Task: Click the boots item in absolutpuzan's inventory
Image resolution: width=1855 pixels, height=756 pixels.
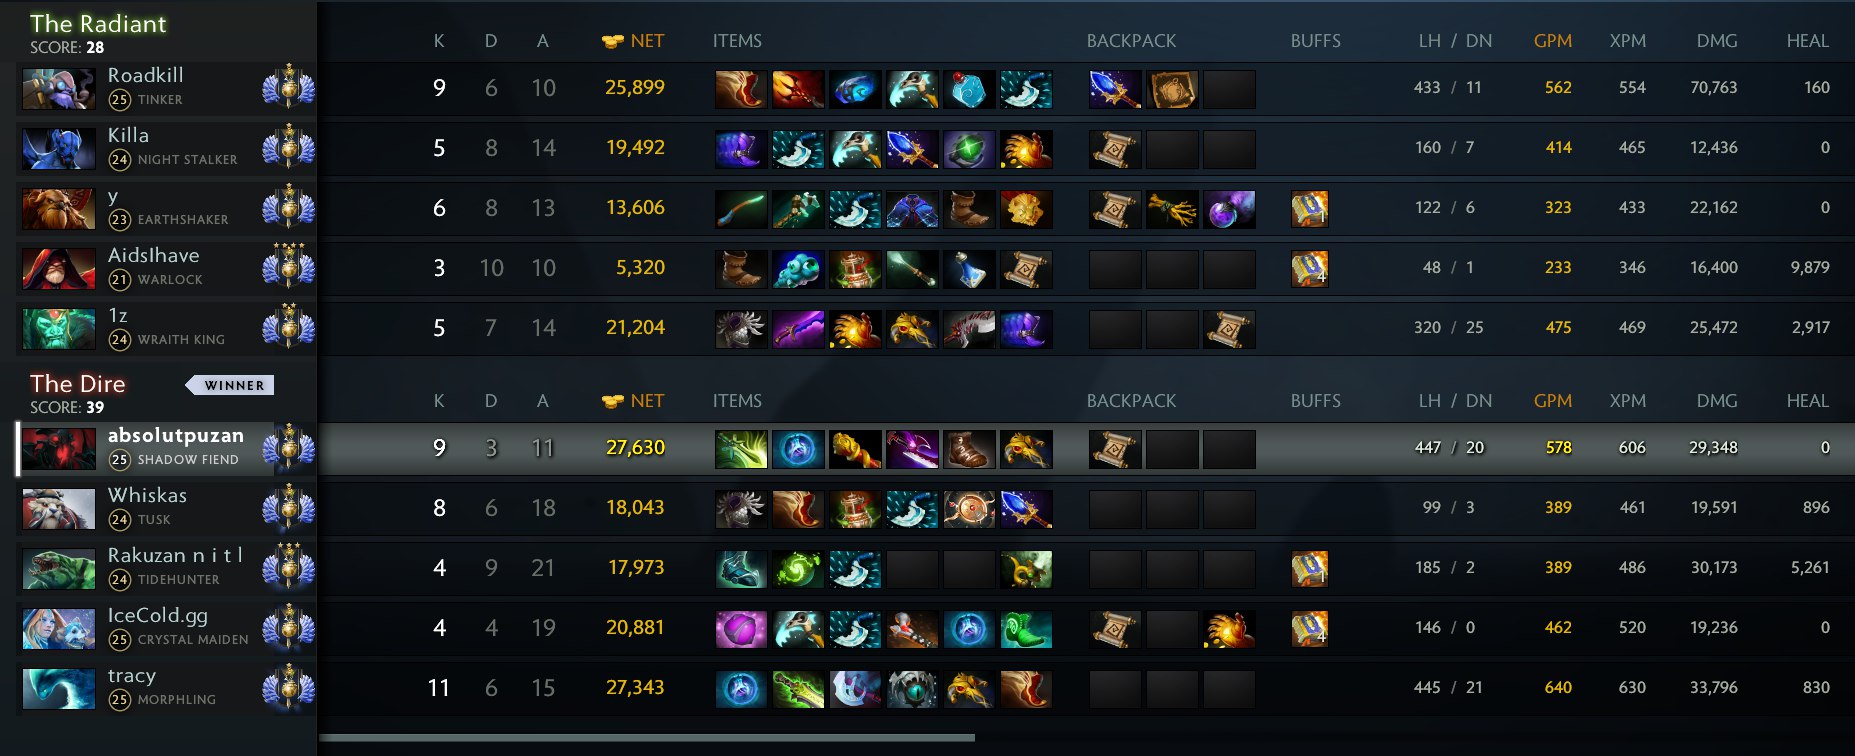Action: pos(969,449)
